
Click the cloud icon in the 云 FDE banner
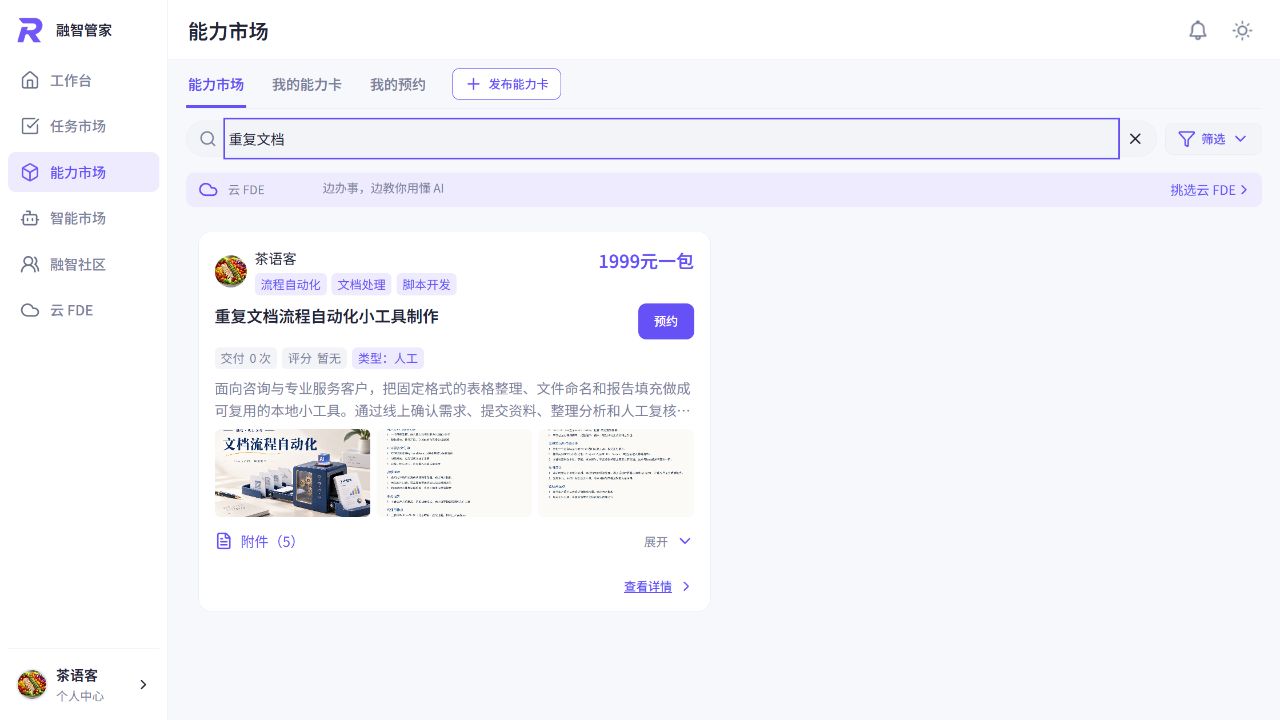click(208, 189)
